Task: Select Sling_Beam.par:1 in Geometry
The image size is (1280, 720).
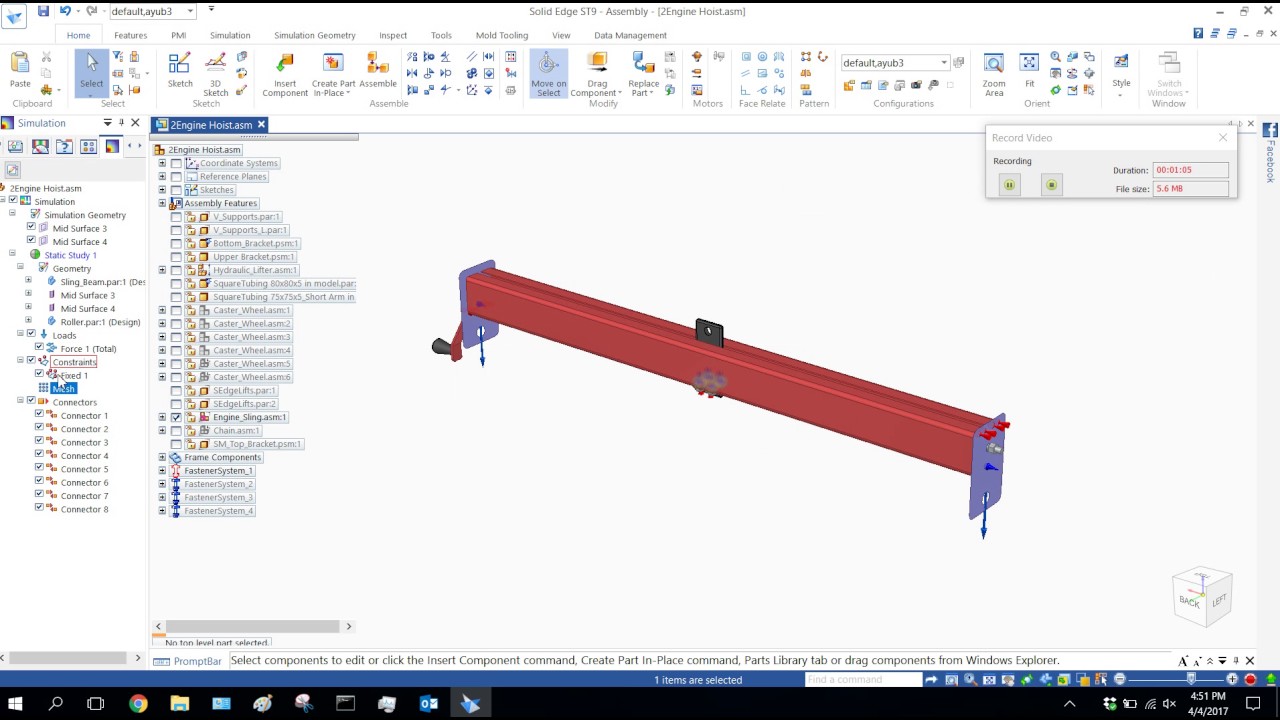Action: [x=102, y=282]
